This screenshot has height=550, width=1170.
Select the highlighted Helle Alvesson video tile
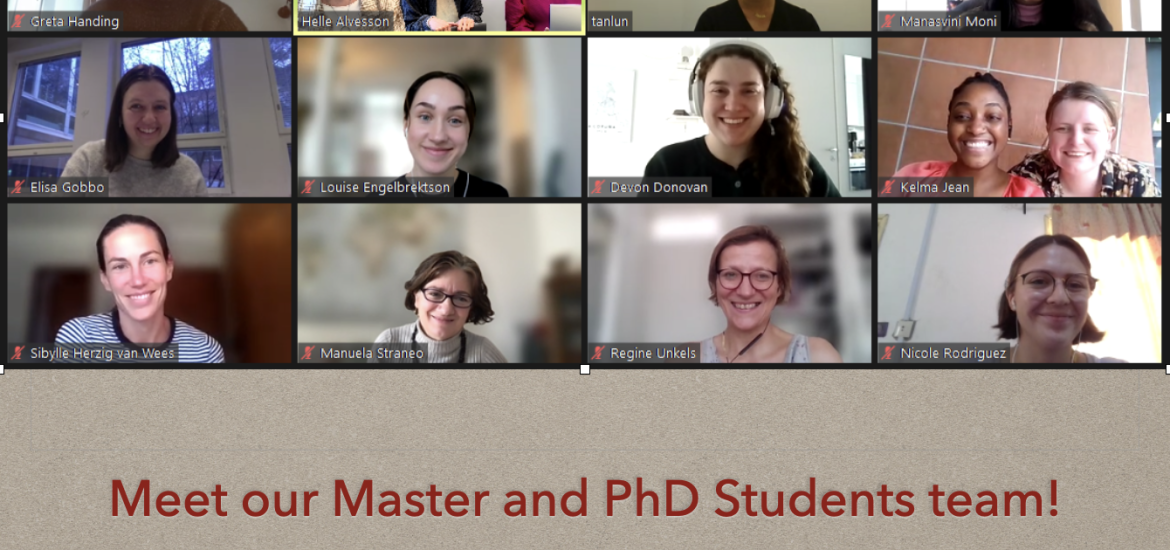(x=439, y=16)
